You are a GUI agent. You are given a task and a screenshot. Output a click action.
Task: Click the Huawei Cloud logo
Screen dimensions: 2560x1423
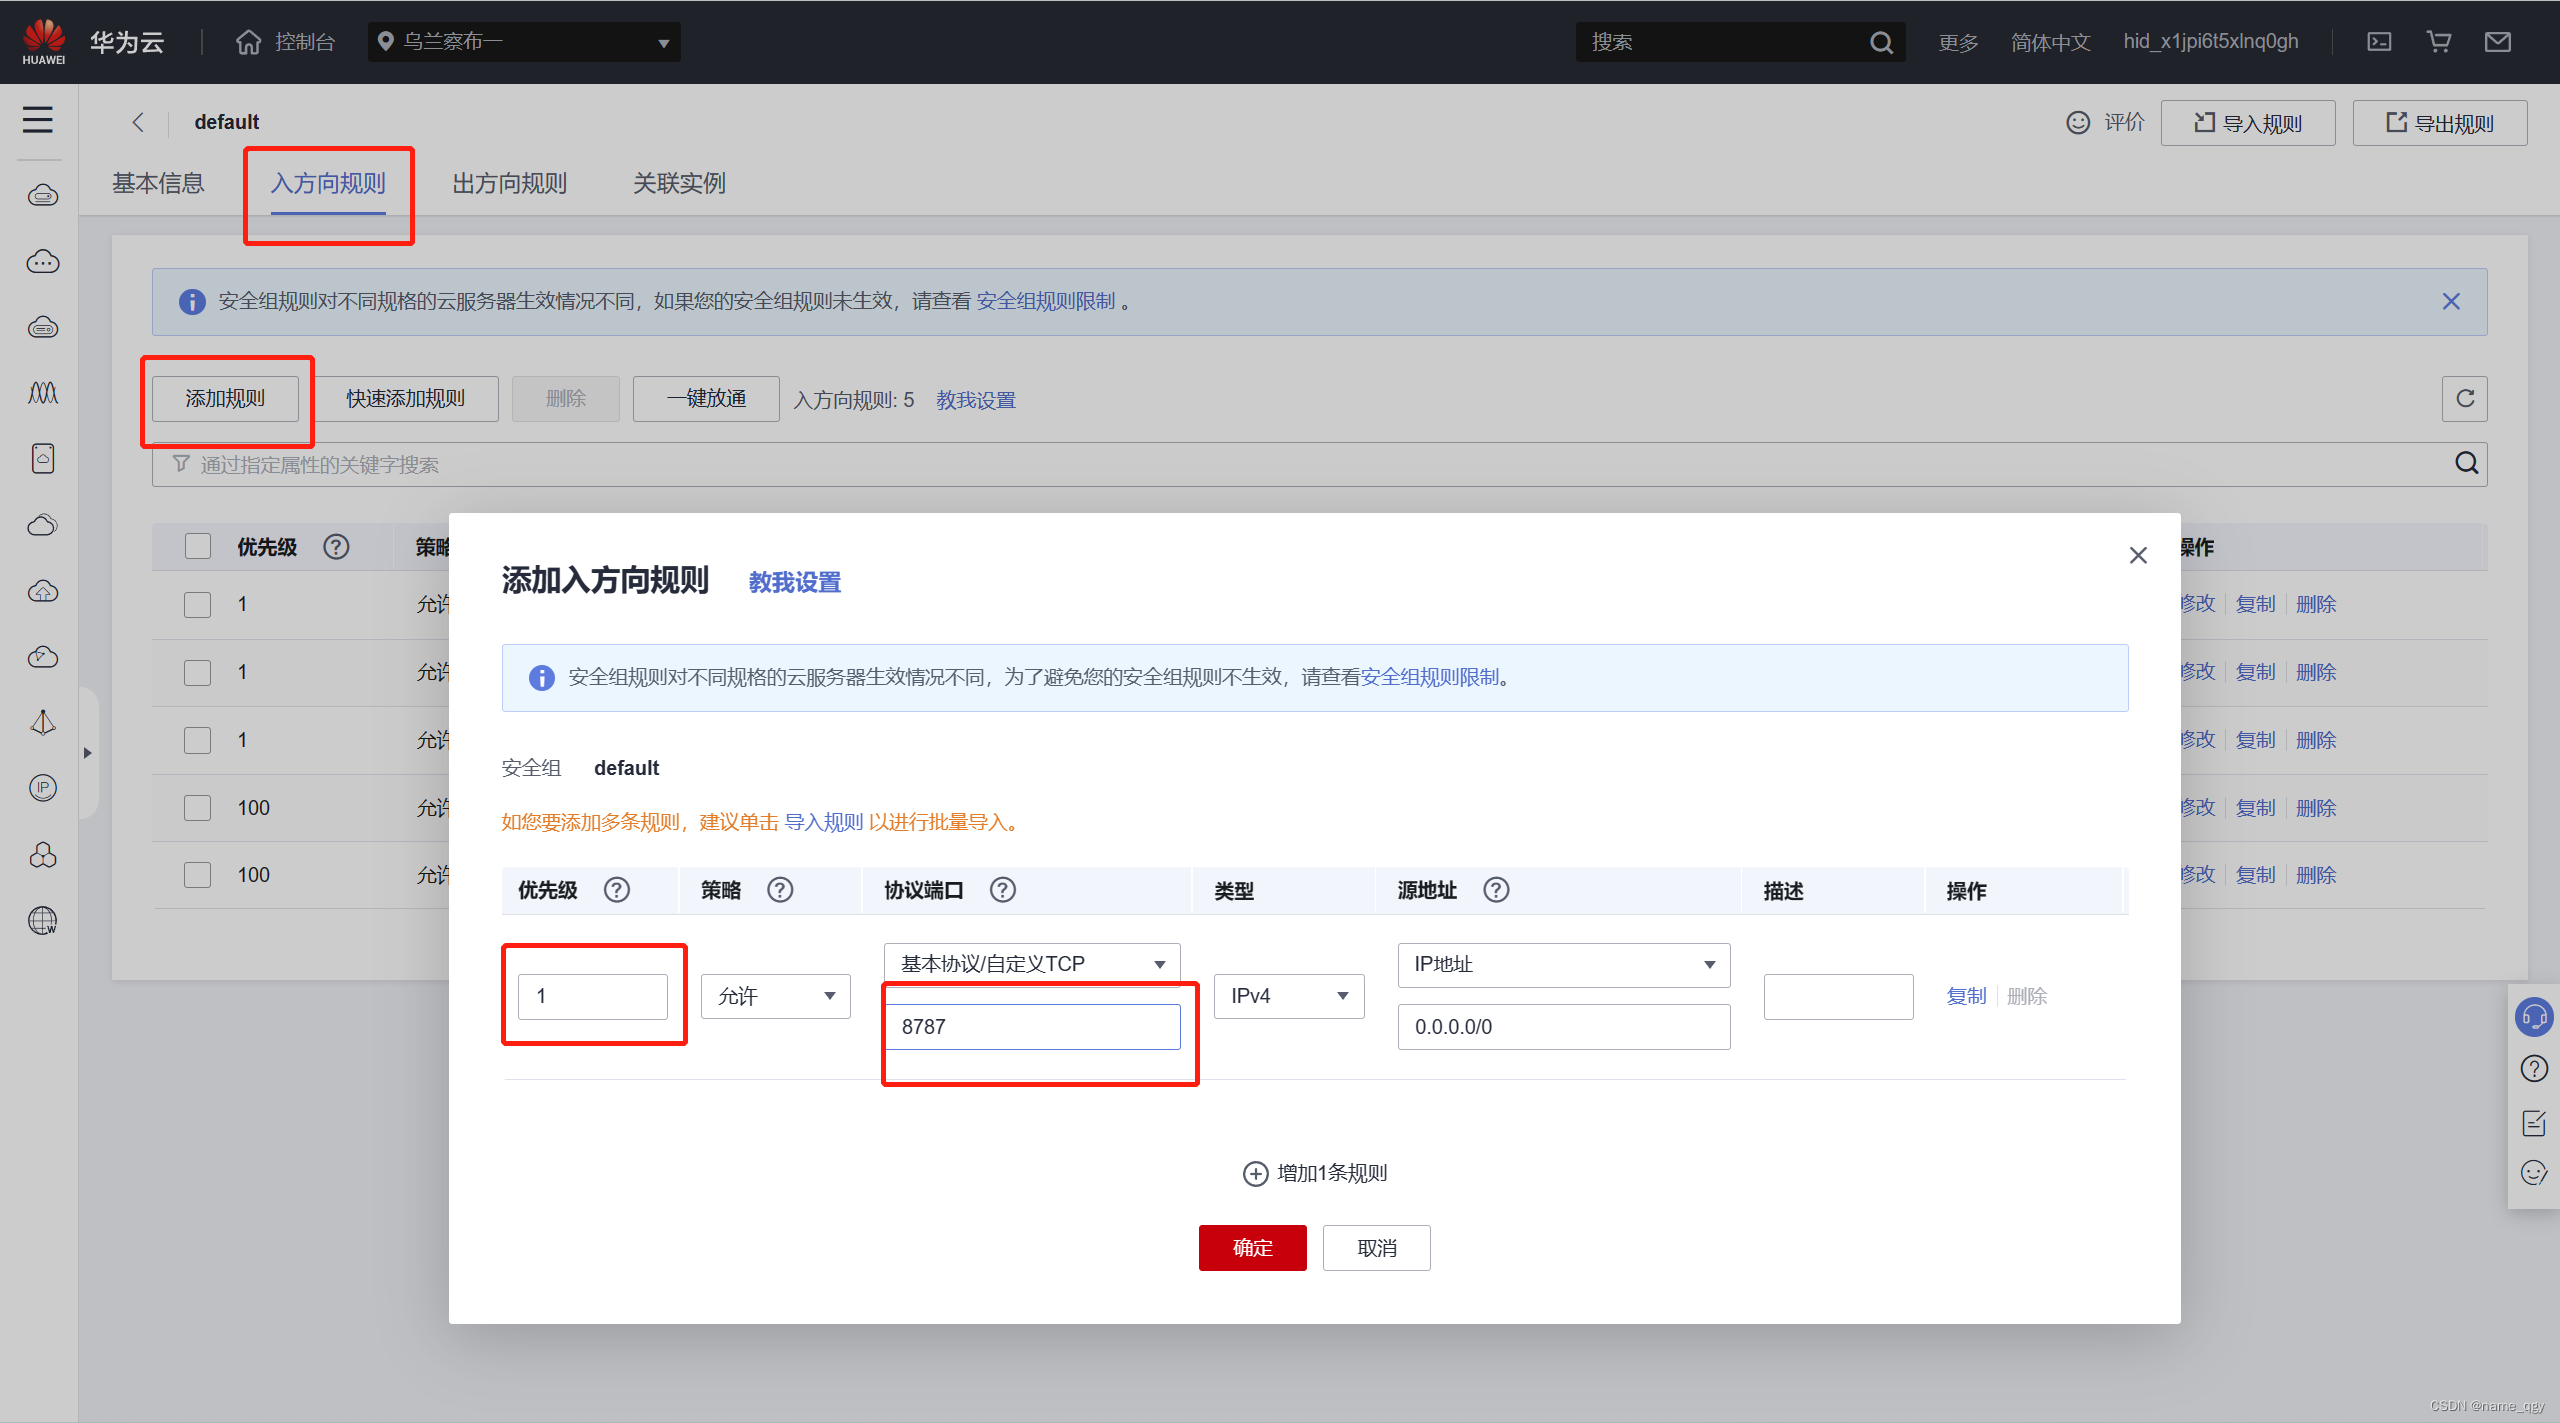click(x=44, y=42)
